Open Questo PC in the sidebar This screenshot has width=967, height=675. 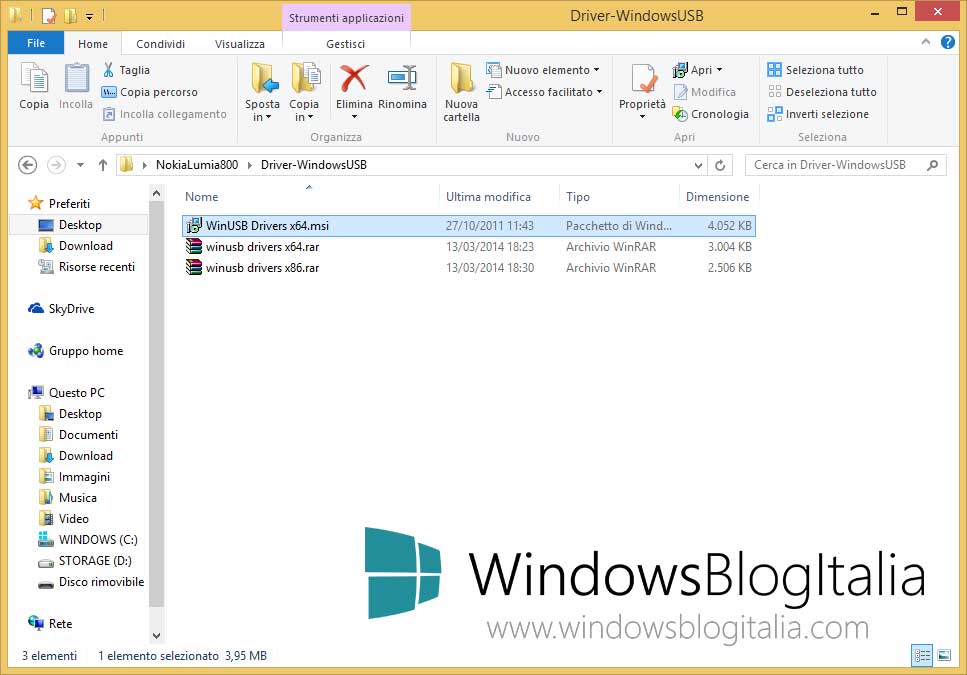click(67, 393)
